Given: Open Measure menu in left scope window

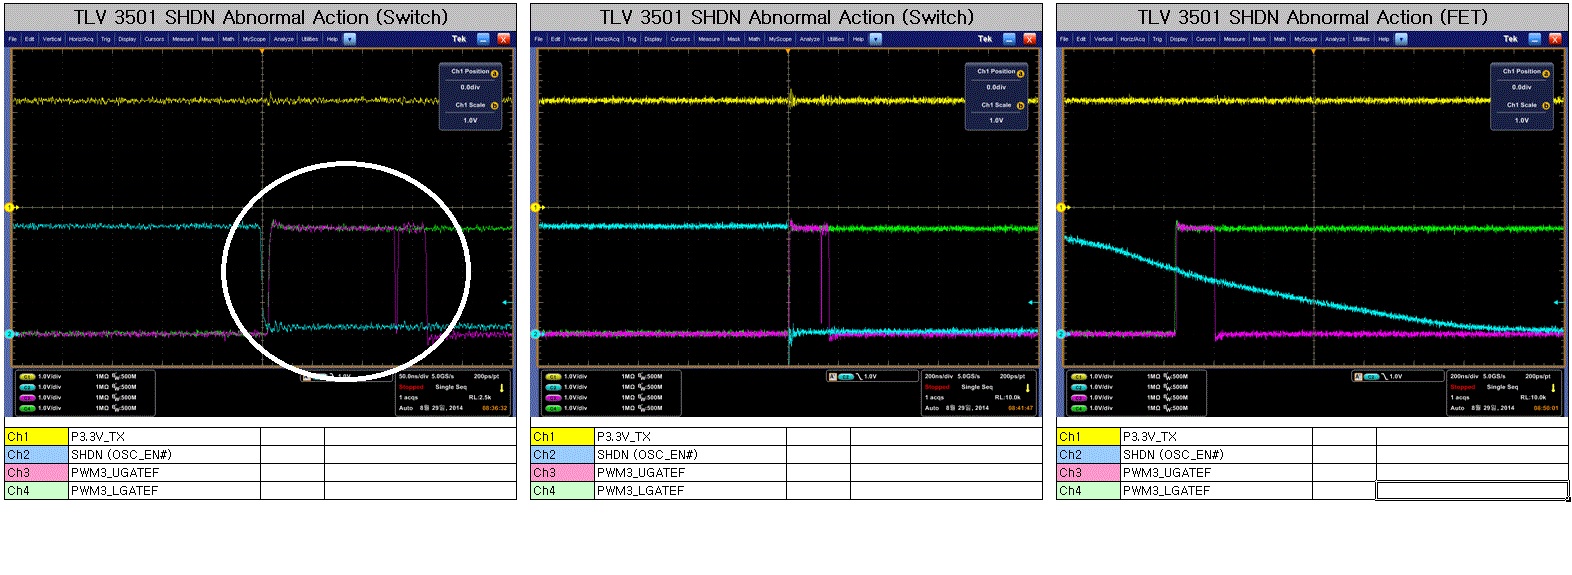Looking at the screenshot, I should (183, 39).
